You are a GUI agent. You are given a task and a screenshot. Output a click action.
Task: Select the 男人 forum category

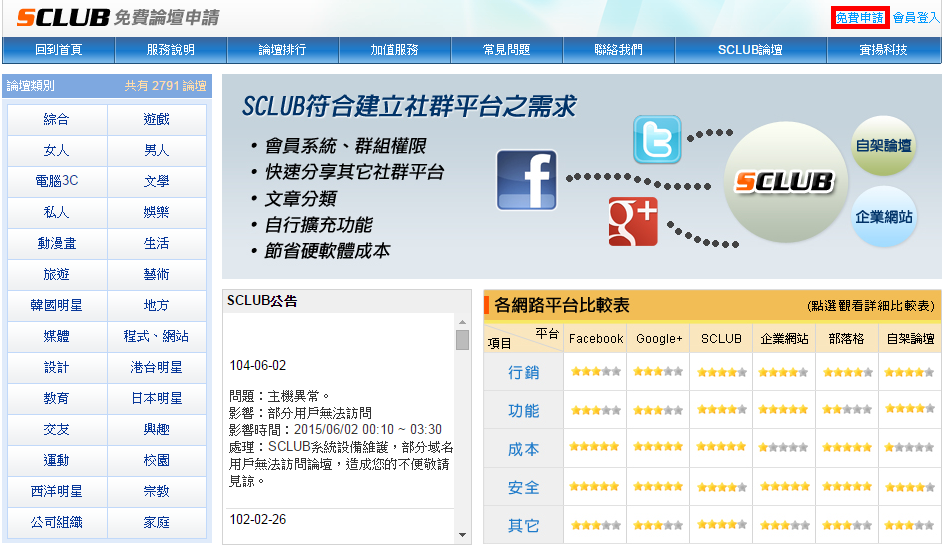coord(157,150)
